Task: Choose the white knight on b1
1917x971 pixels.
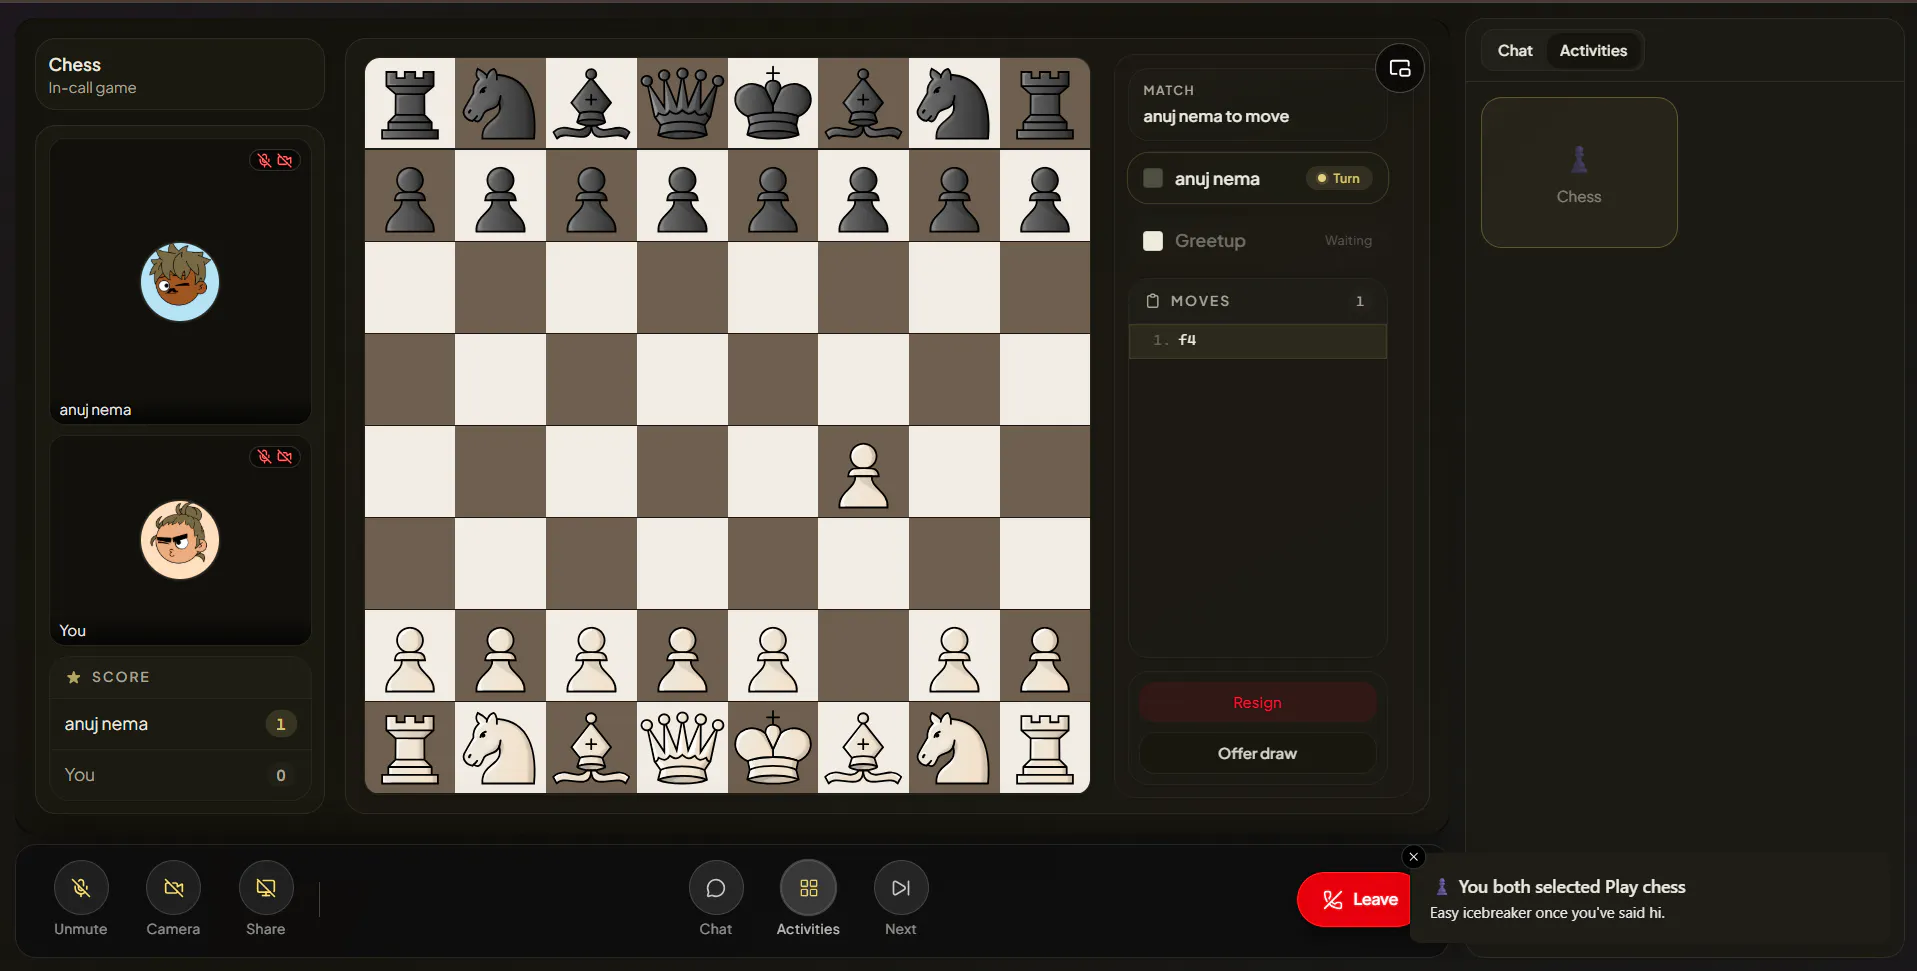Action: tap(500, 748)
